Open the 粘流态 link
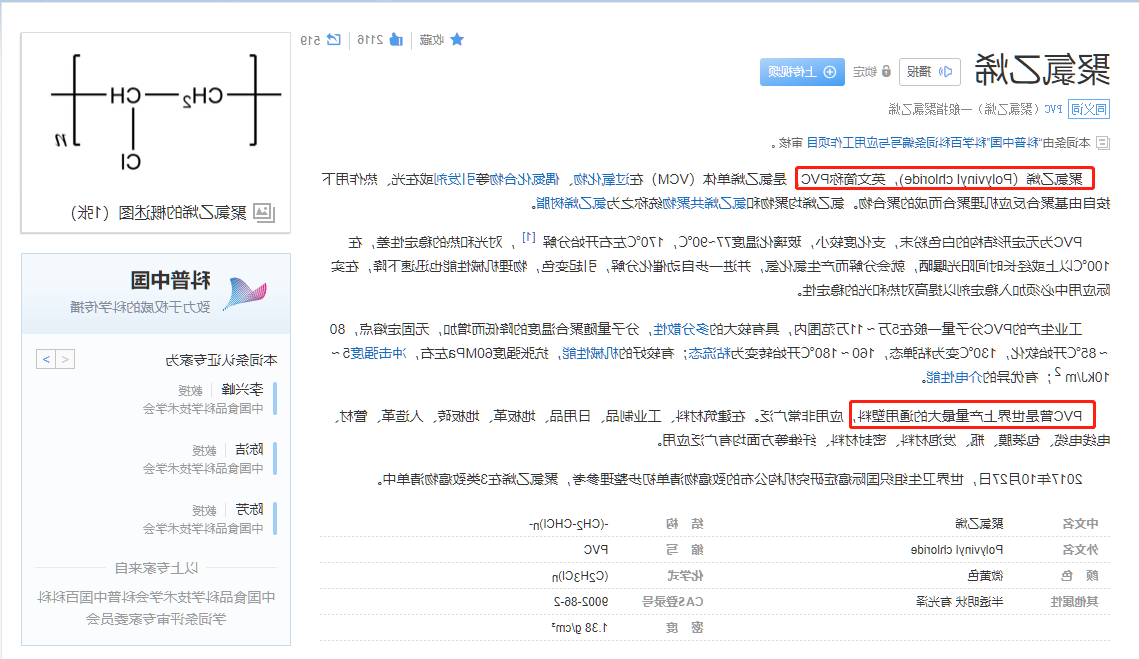This screenshot has width=1139, height=659. click(x=708, y=353)
